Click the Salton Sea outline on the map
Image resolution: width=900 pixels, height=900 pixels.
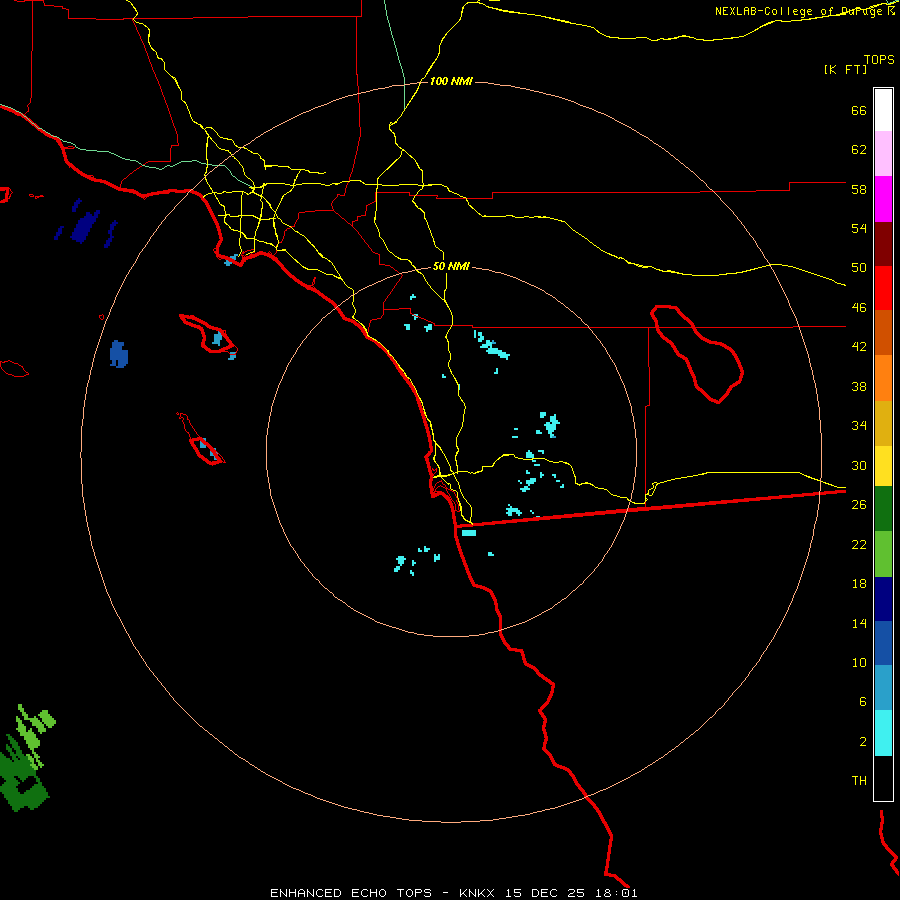click(x=697, y=354)
